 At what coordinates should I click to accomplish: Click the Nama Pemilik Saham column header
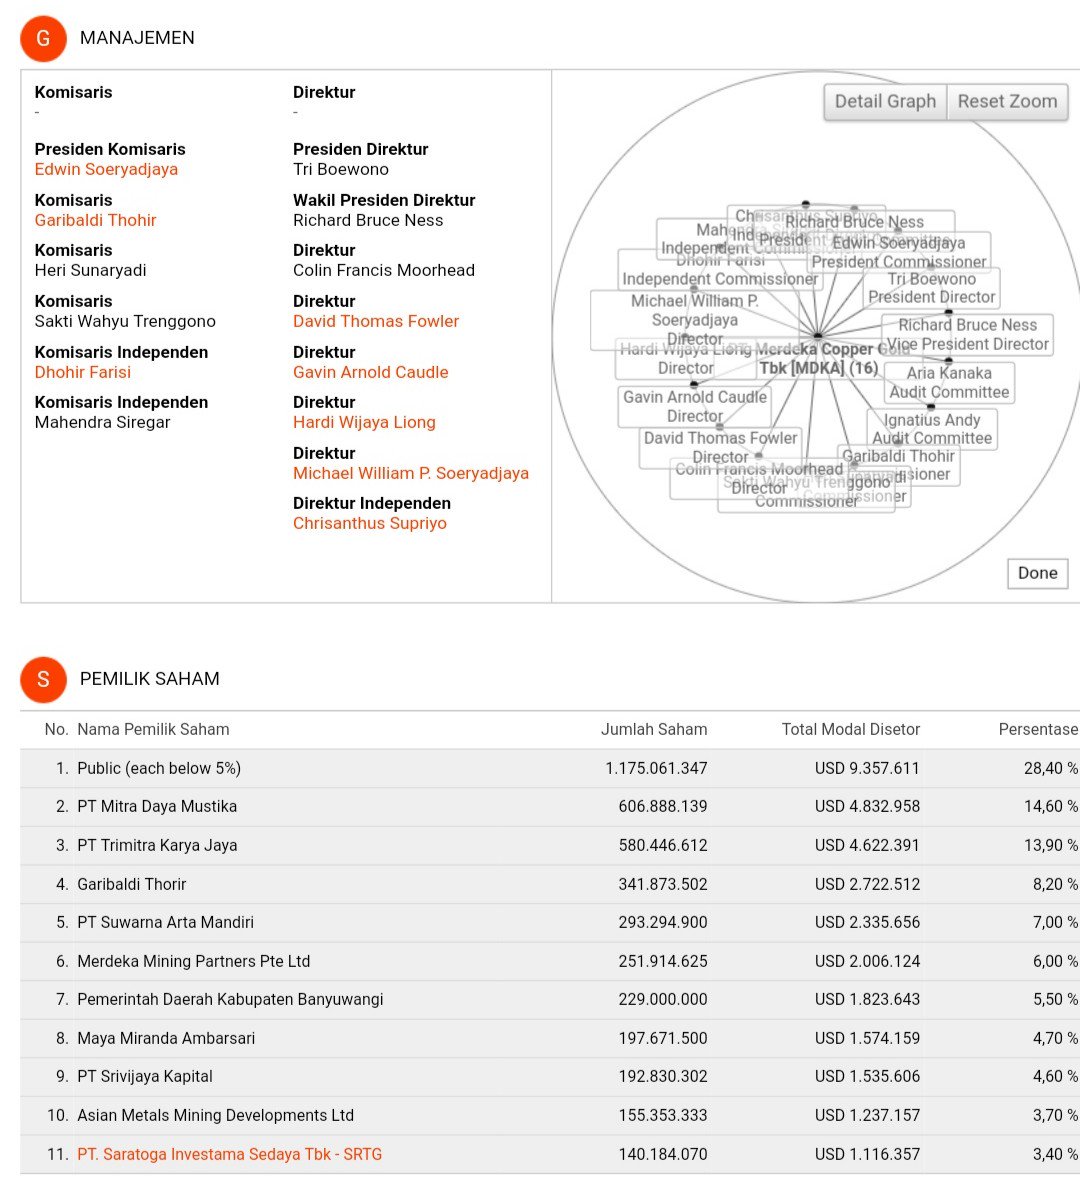(153, 730)
